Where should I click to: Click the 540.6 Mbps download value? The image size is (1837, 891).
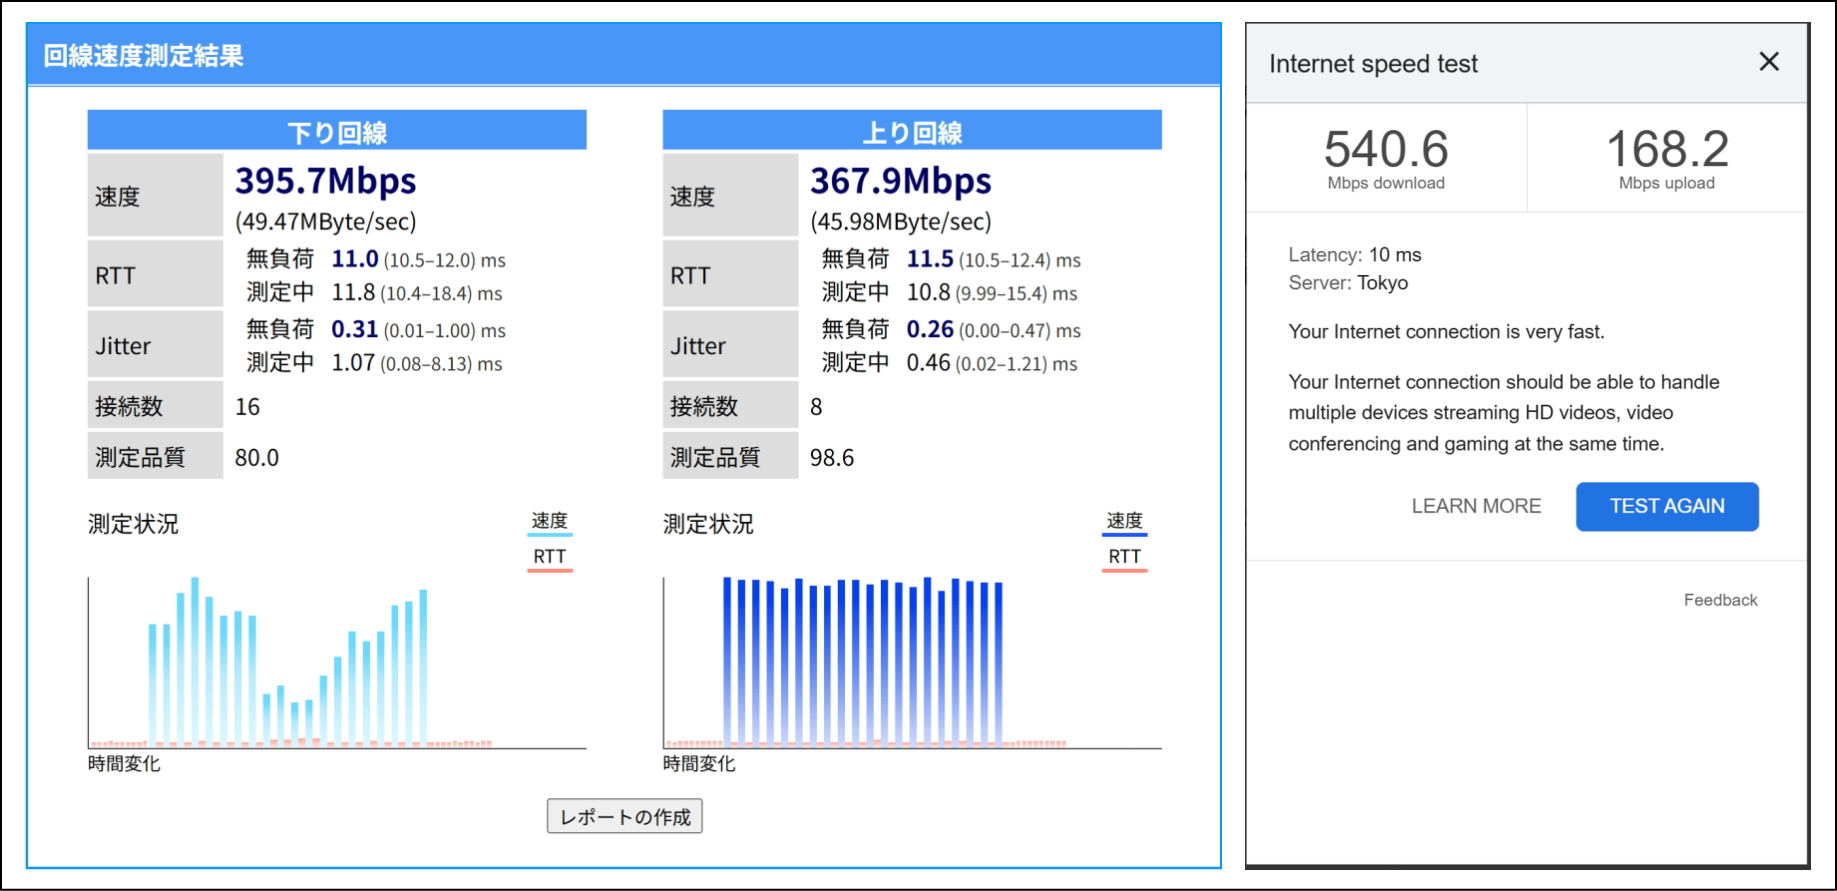point(1386,149)
